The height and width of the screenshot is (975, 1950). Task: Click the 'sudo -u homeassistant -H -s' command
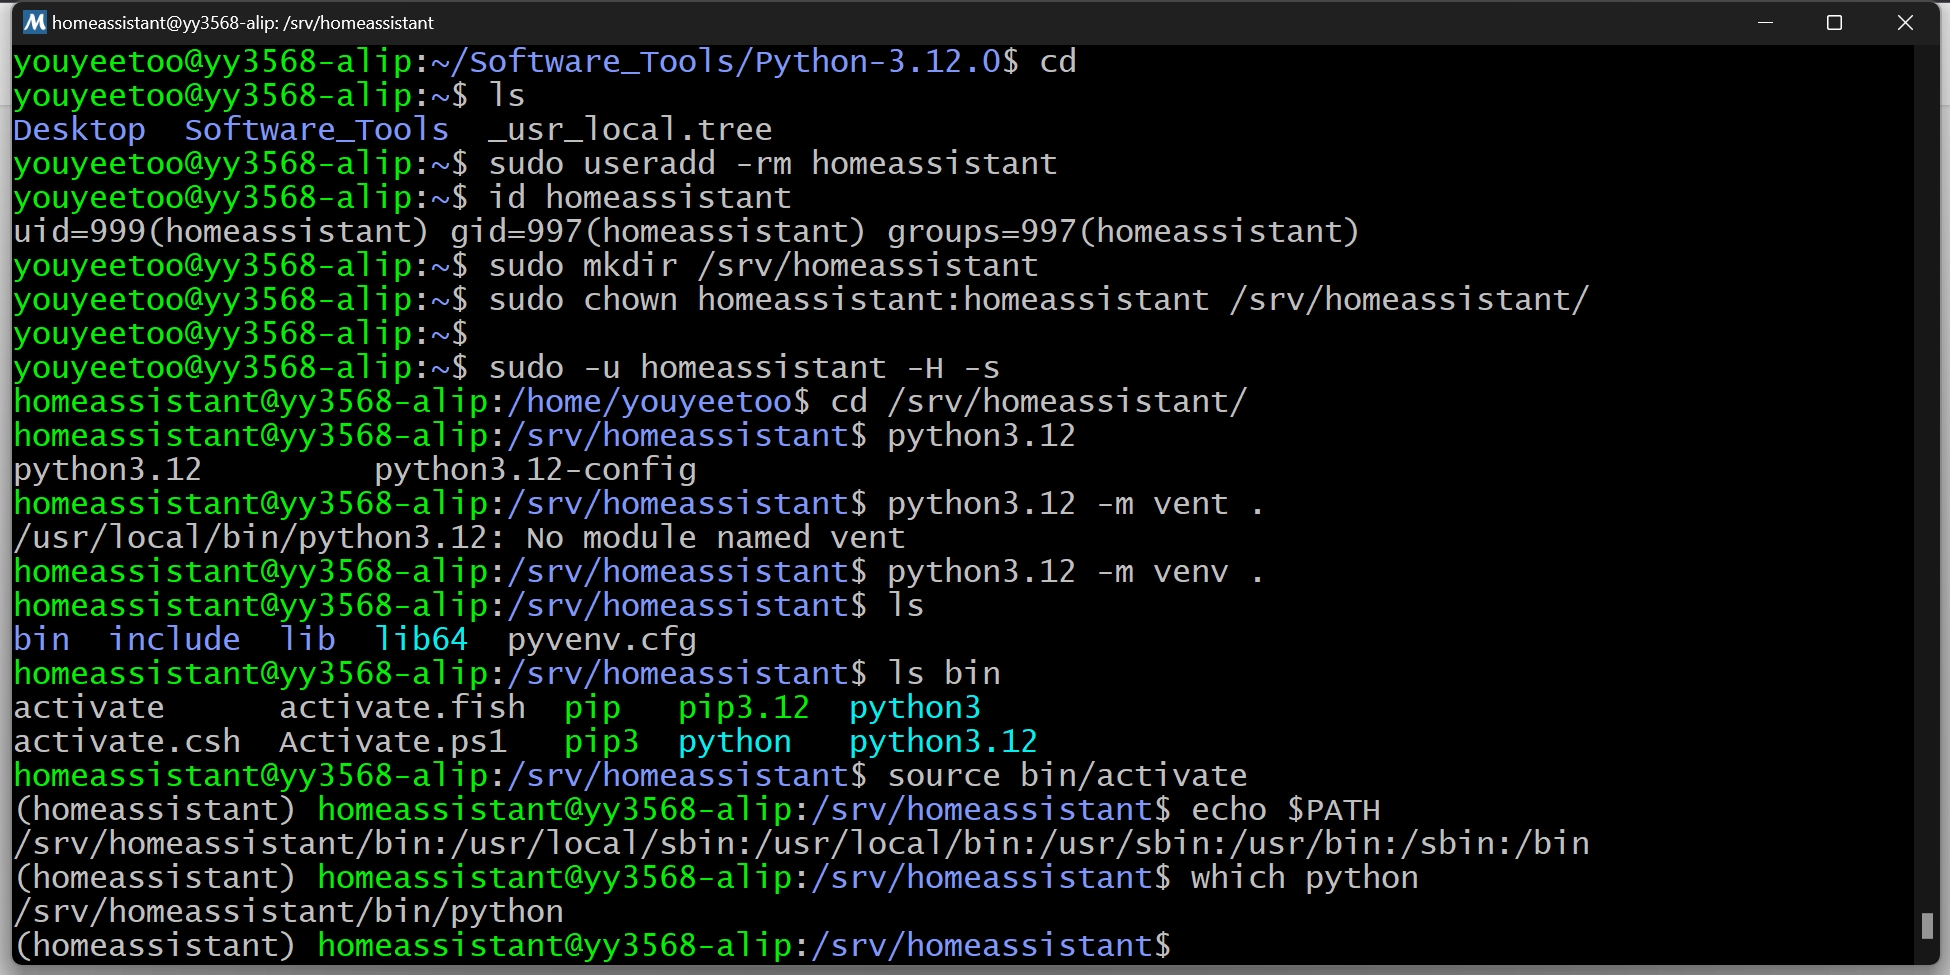744,367
